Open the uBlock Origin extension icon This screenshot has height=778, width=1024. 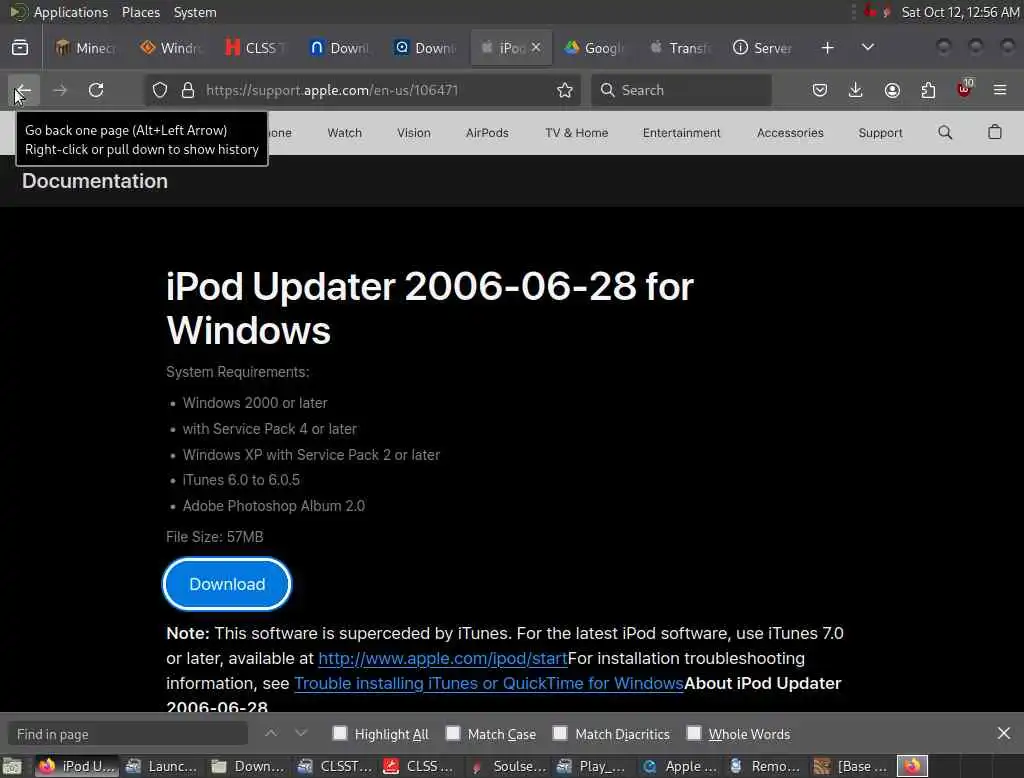965,89
